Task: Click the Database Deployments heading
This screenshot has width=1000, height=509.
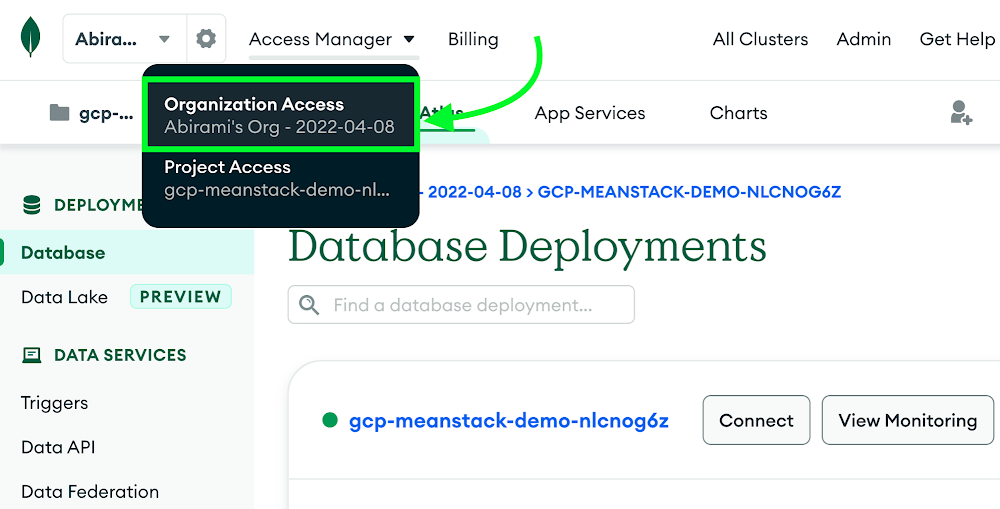Action: pos(527,247)
